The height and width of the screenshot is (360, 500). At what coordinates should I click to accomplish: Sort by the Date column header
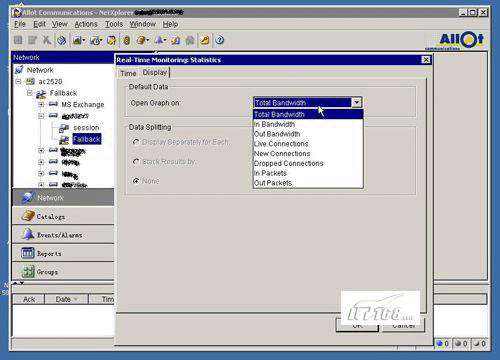[66, 299]
